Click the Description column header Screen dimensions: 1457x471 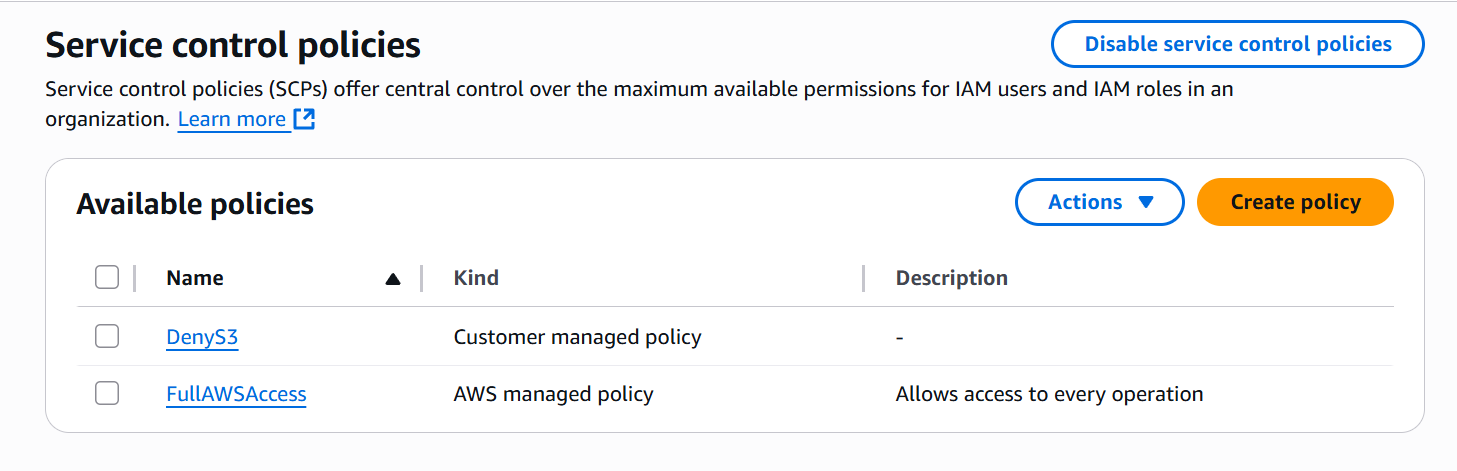coord(951,278)
